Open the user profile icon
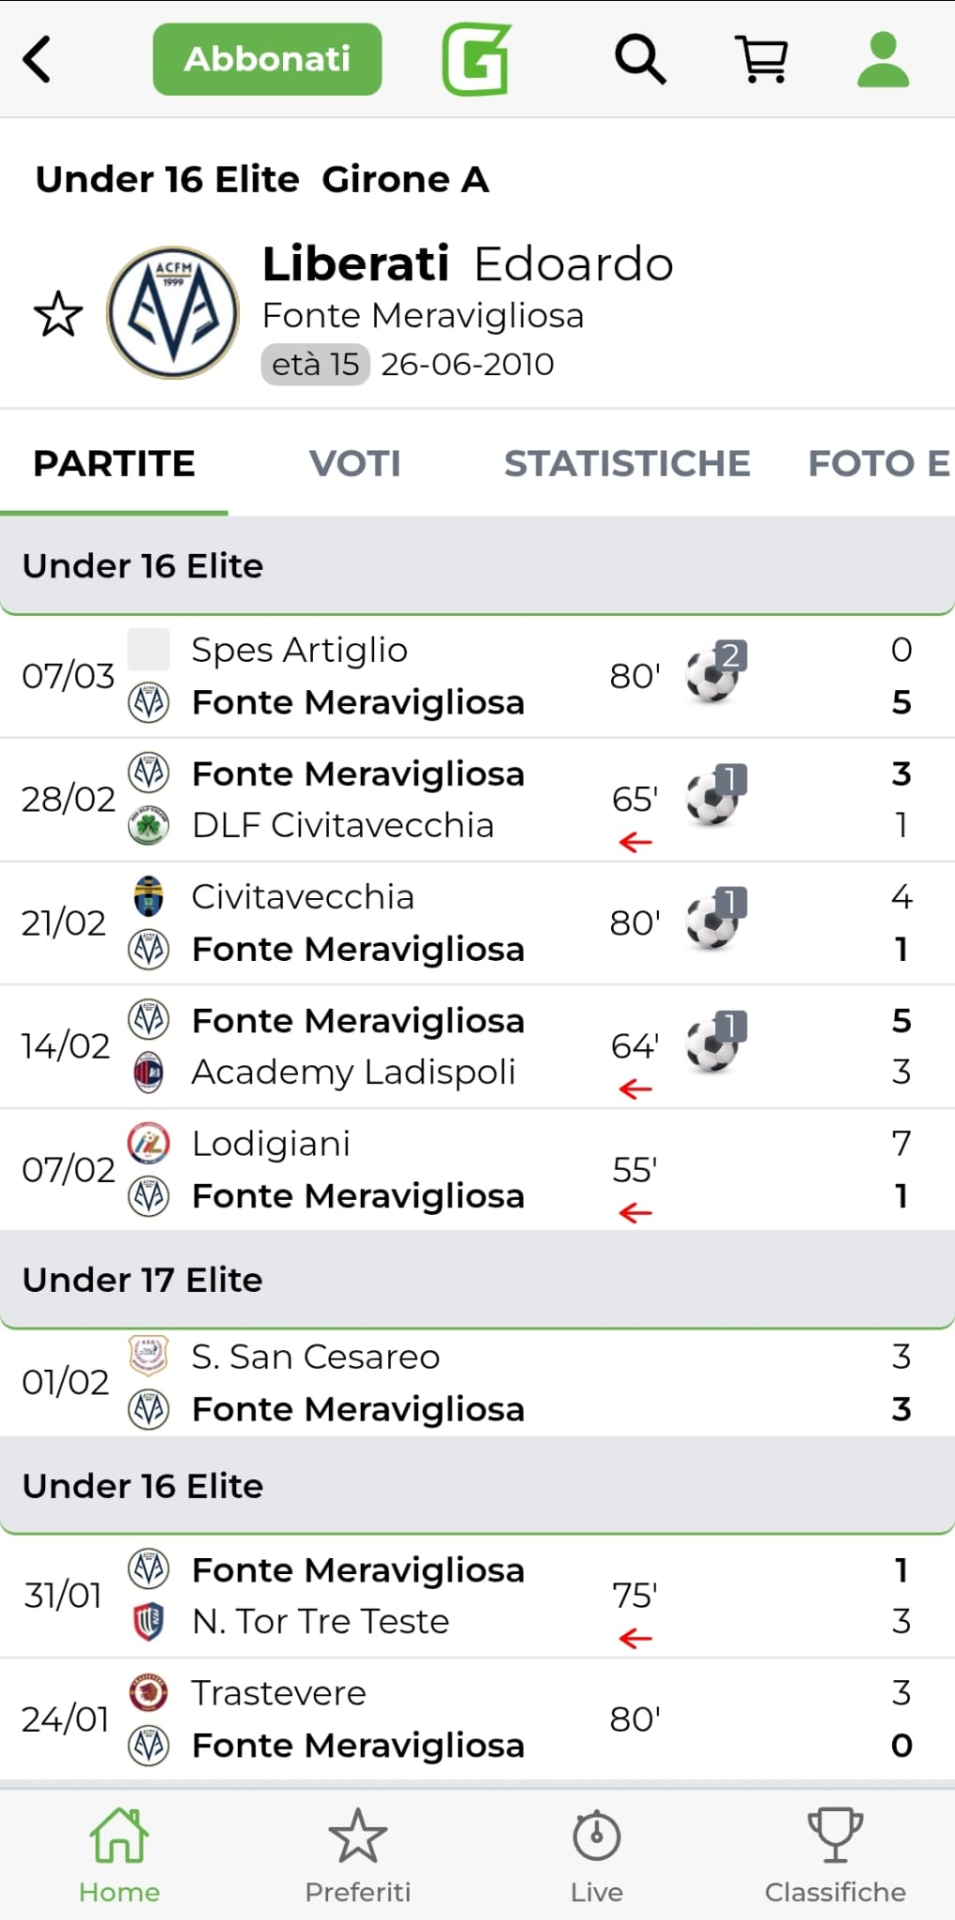Screen dimensions: 955x1920 coord(883,59)
